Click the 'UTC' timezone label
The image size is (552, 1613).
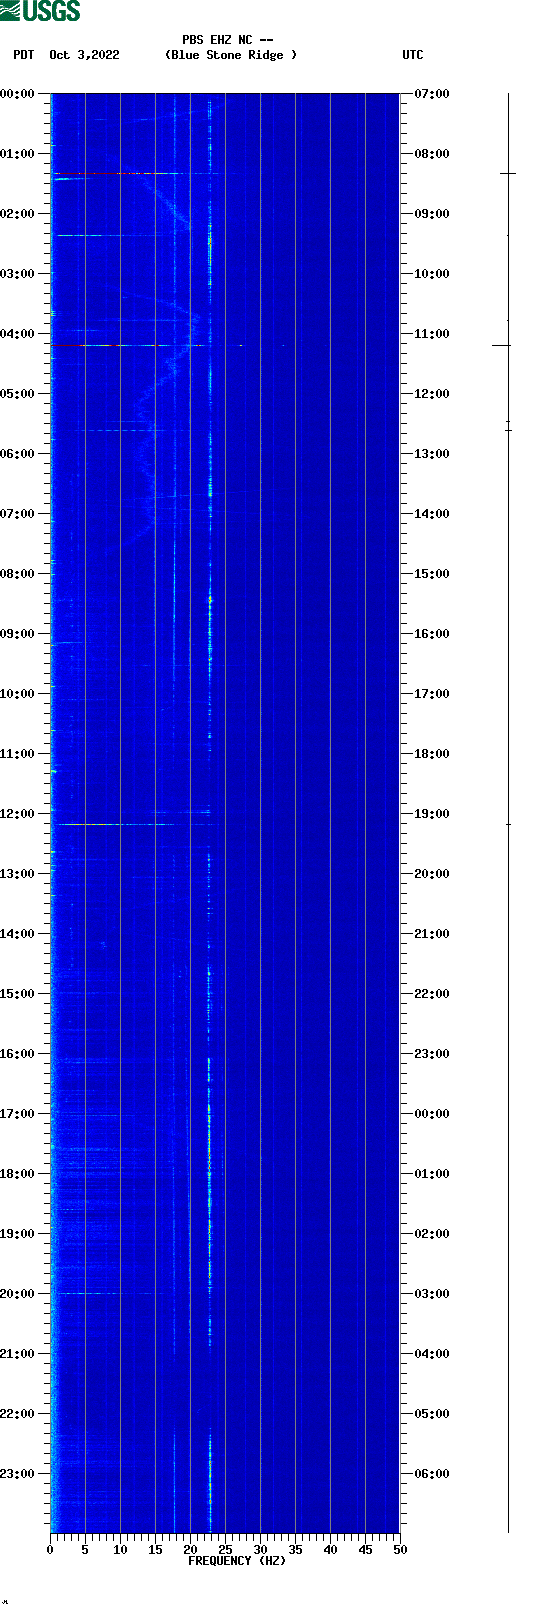point(413,55)
